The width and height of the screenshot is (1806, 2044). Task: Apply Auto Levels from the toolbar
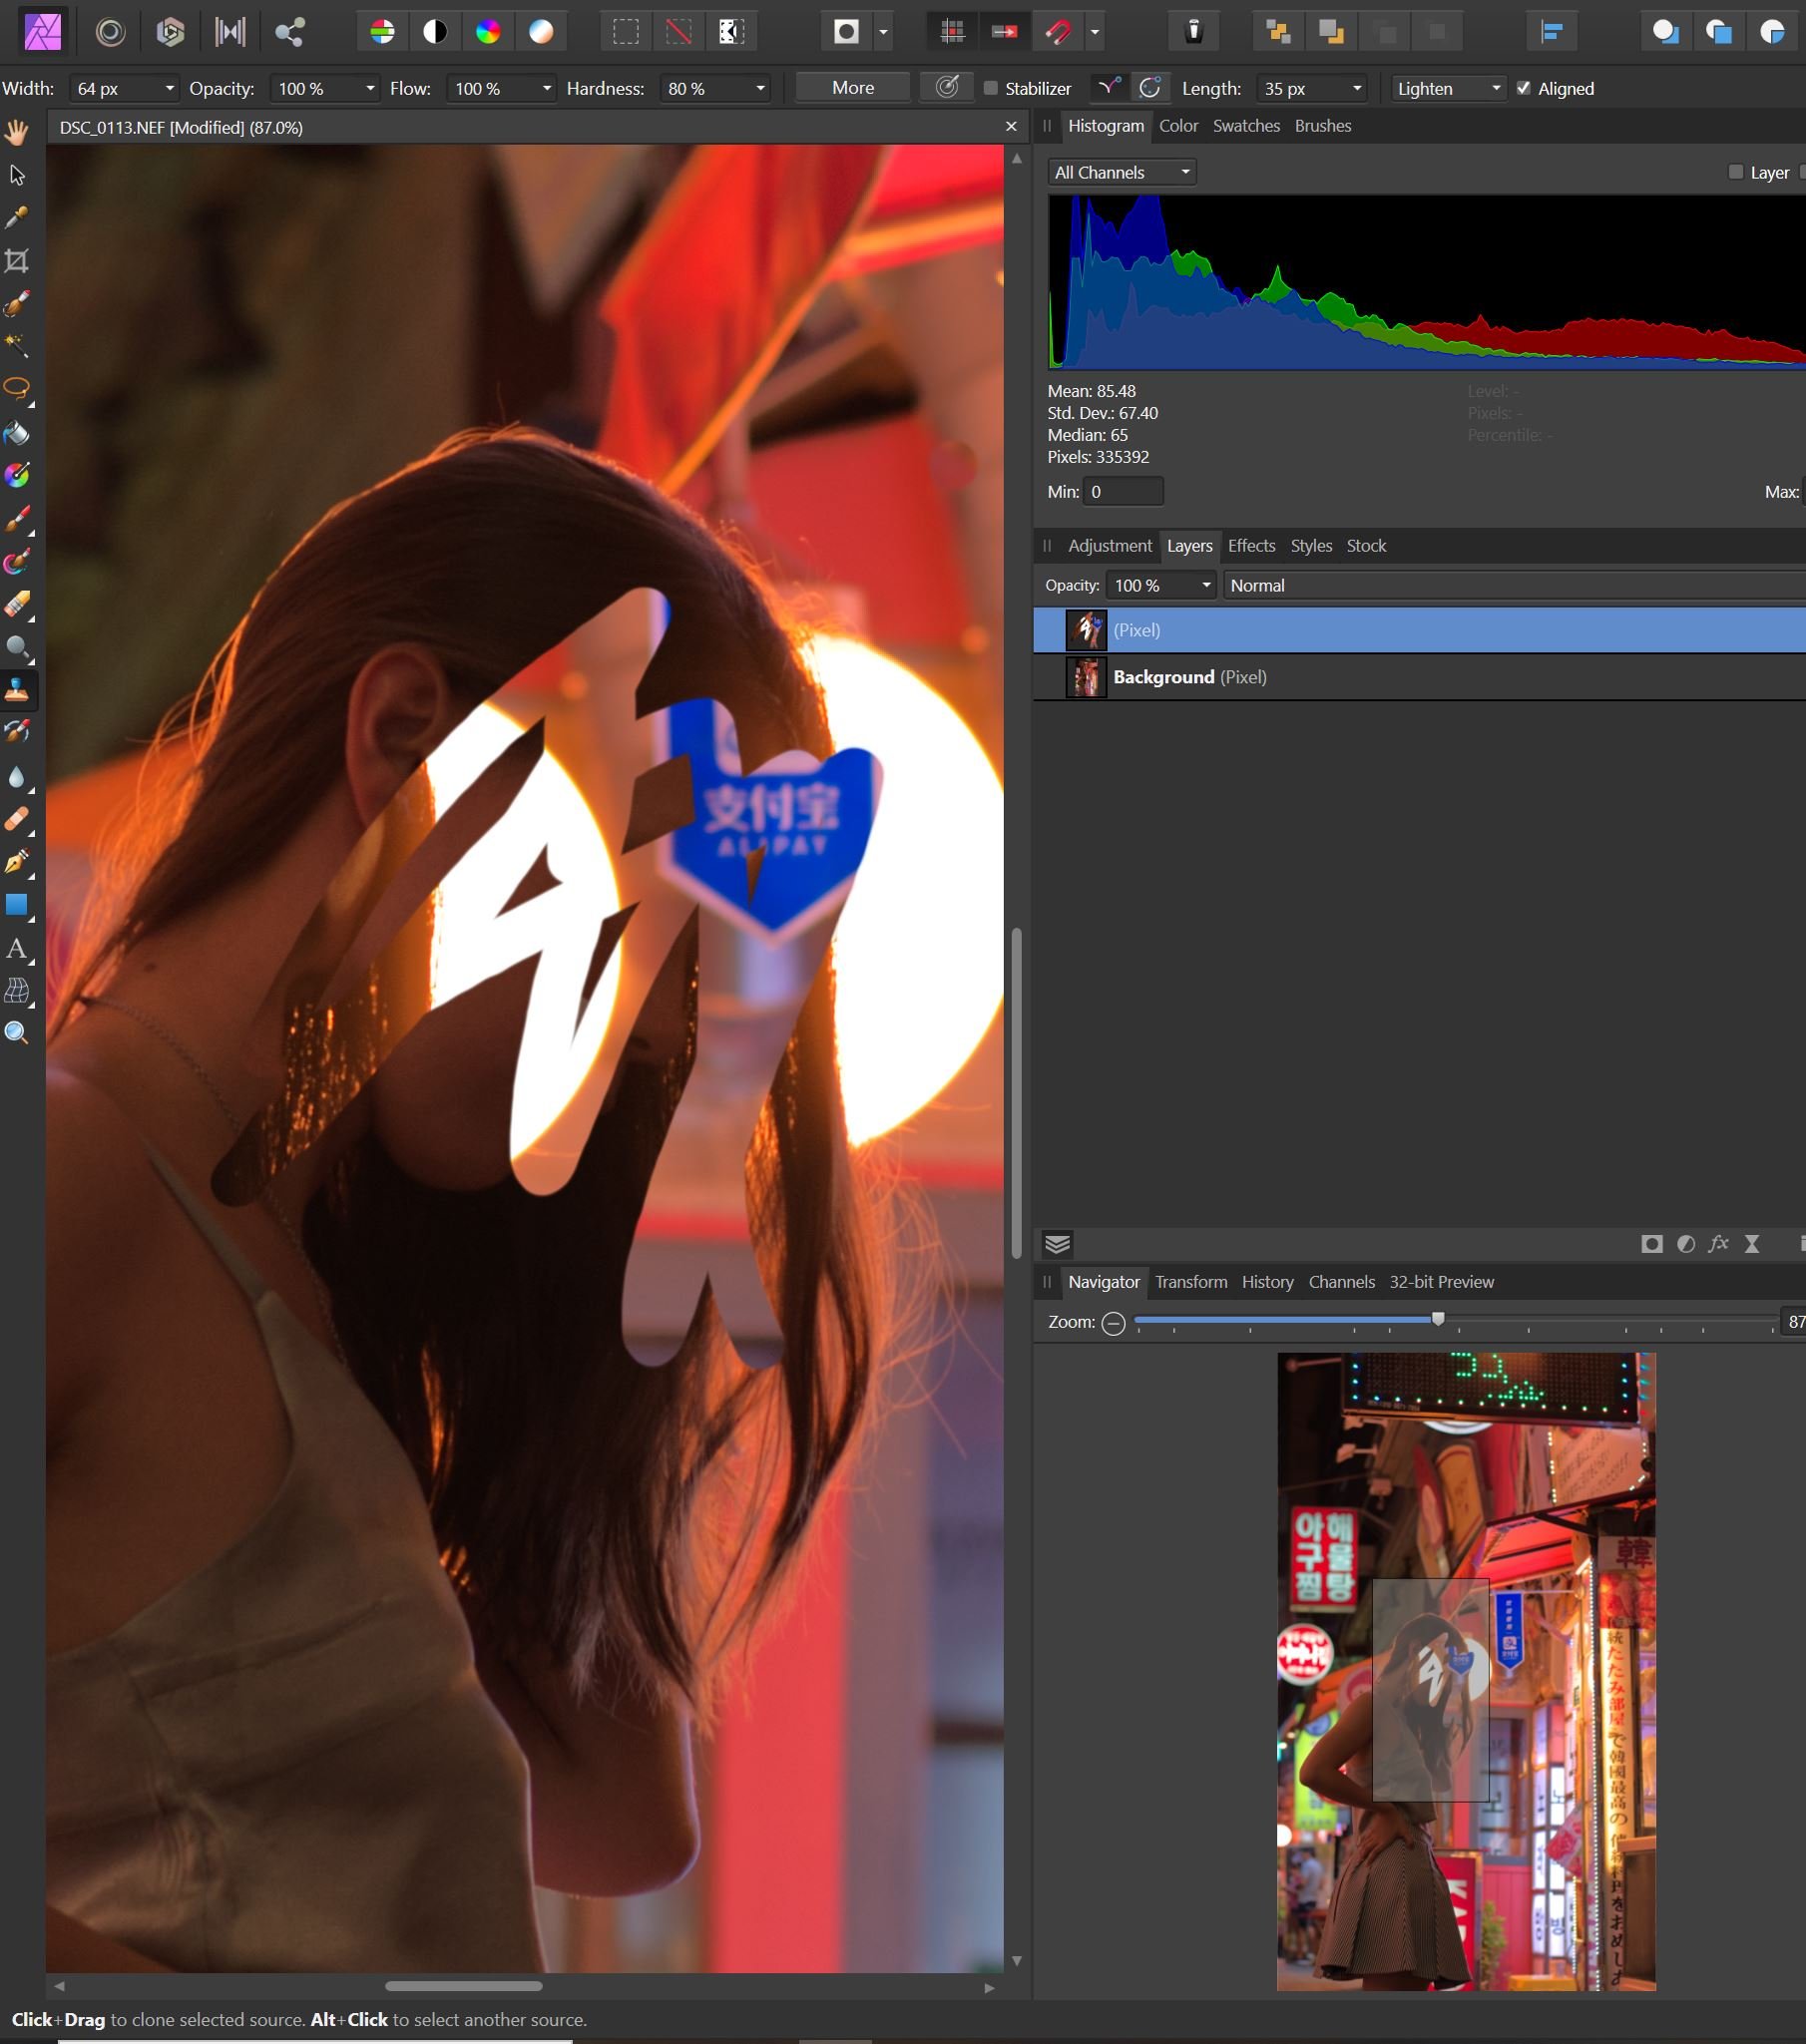[x=382, y=32]
